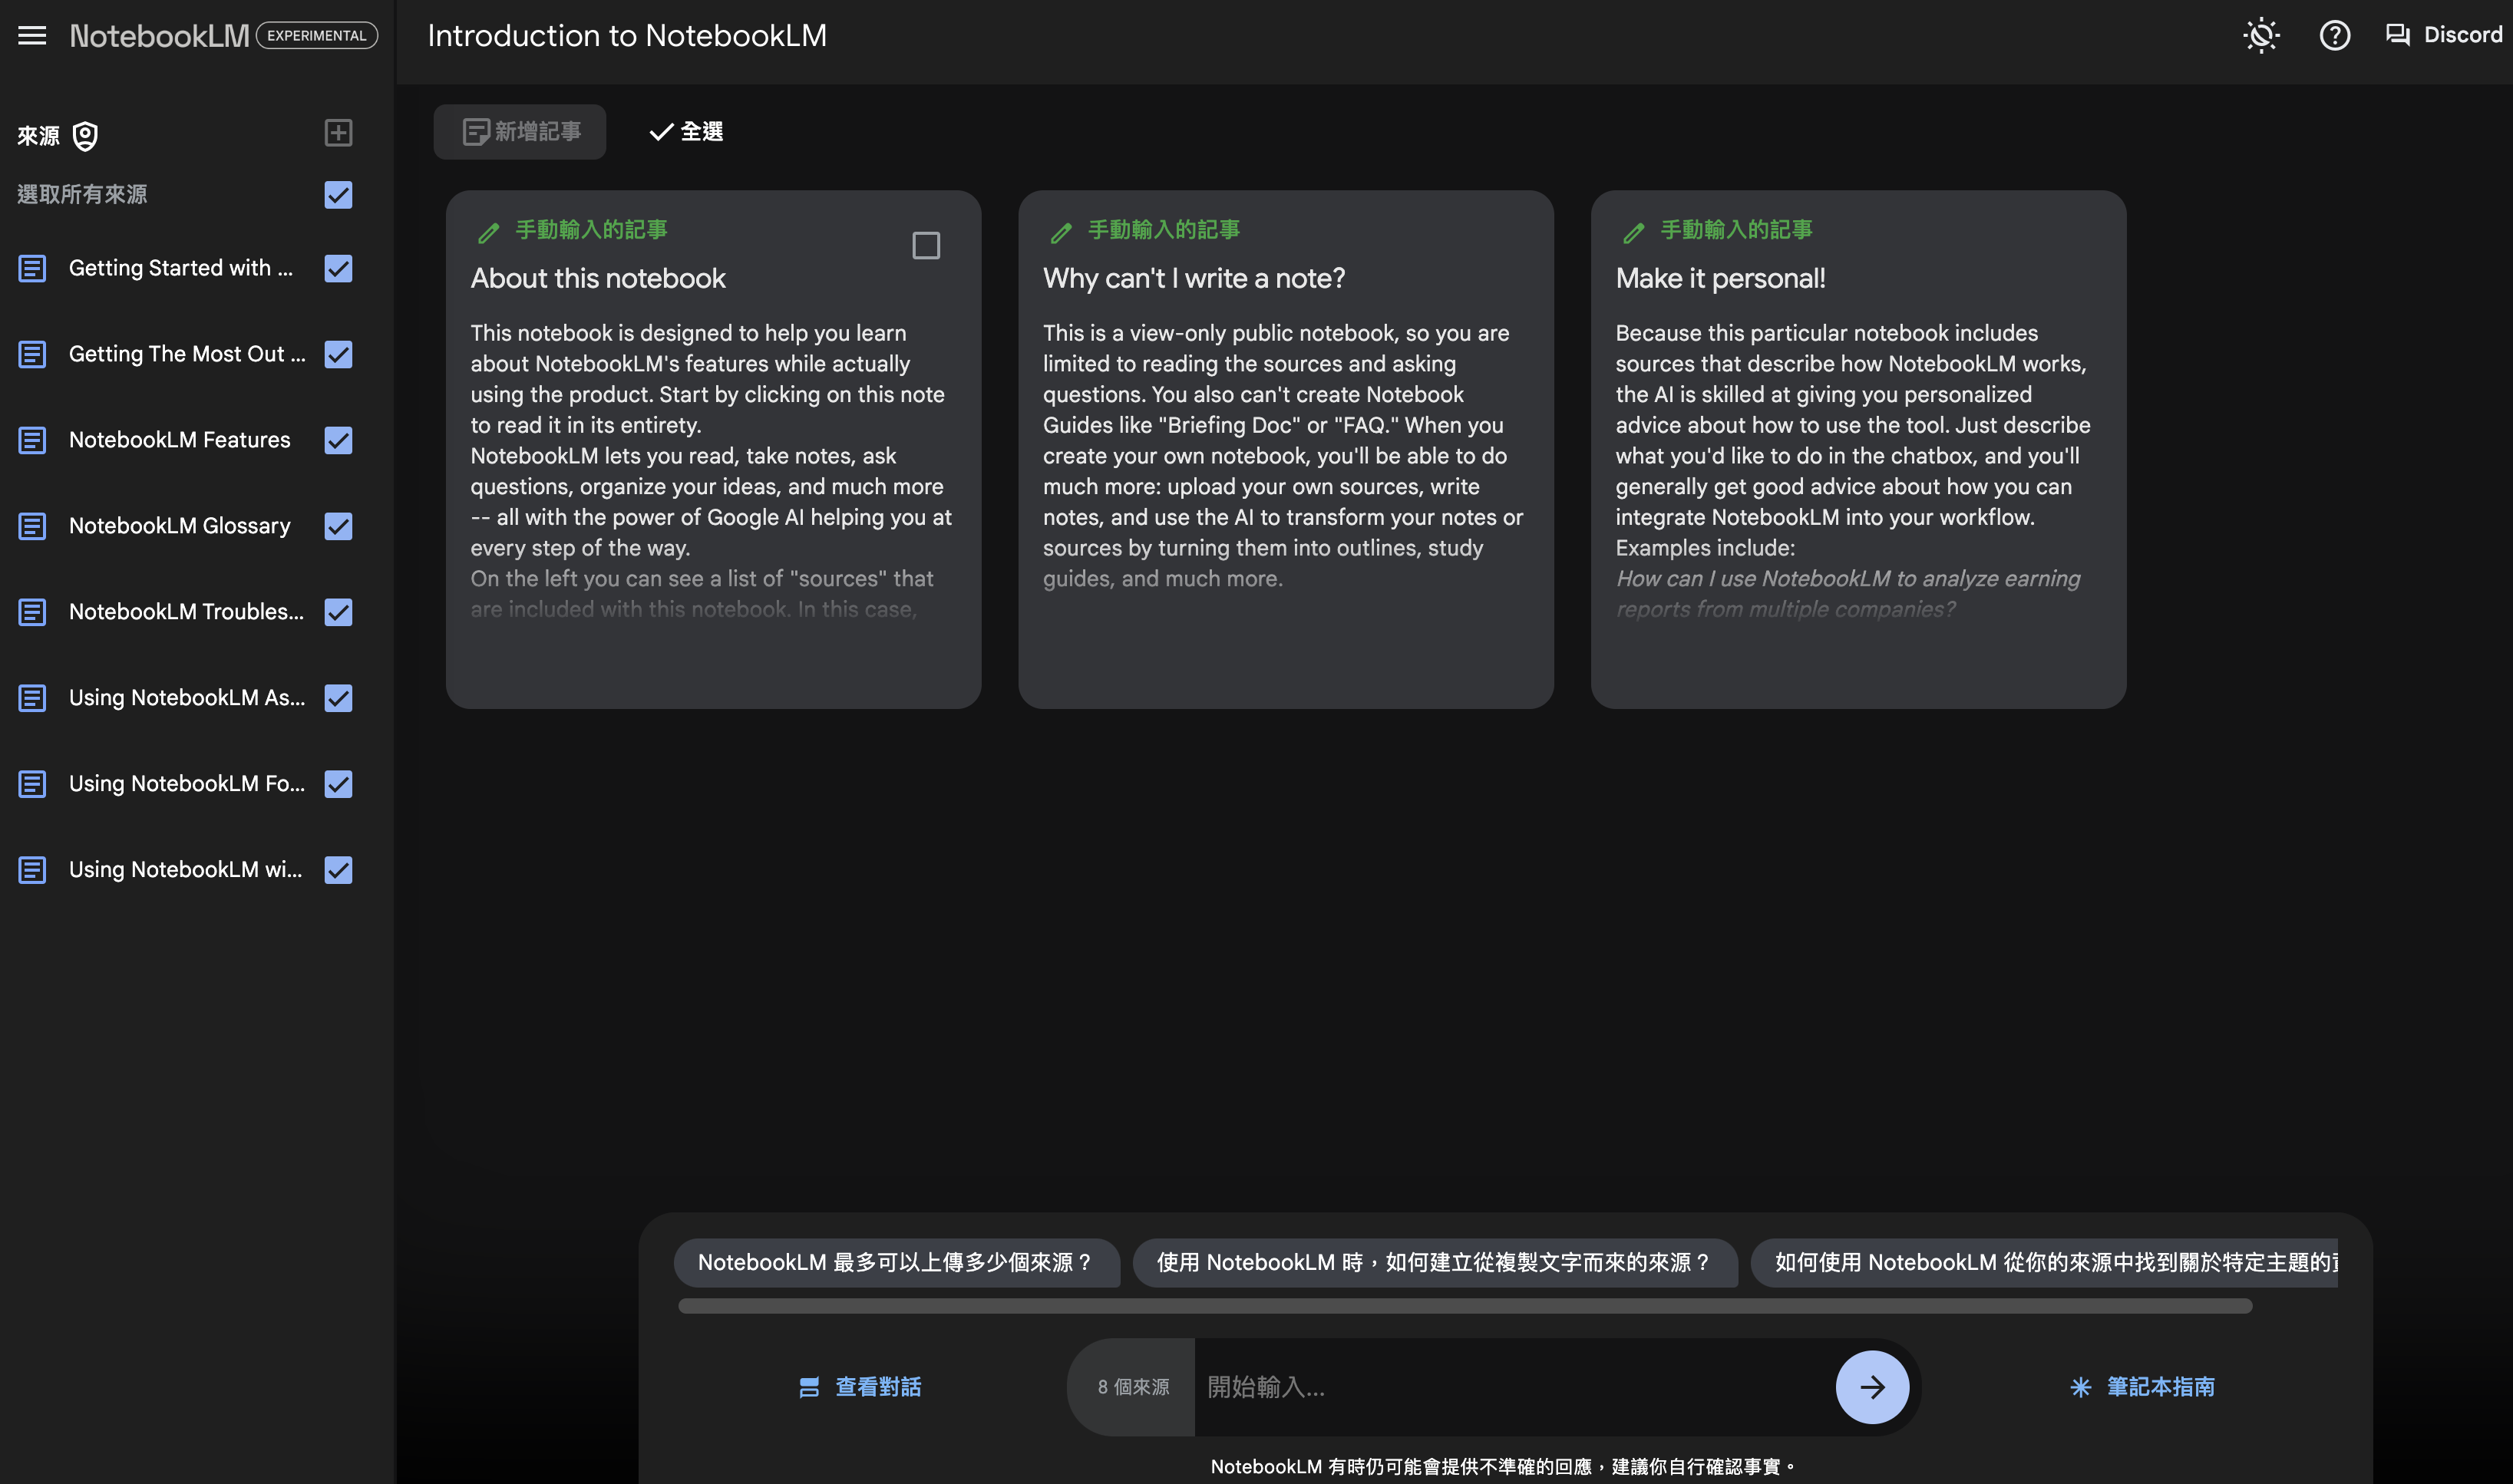The height and width of the screenshot is (1484, 2513).
Task: Open source Getting Started with ...
Action: [181, 268]
